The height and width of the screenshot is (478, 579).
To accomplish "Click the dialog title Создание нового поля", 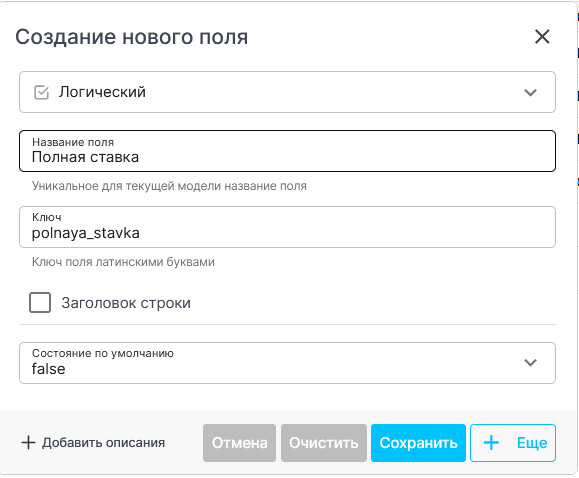I will pos(131,37).
